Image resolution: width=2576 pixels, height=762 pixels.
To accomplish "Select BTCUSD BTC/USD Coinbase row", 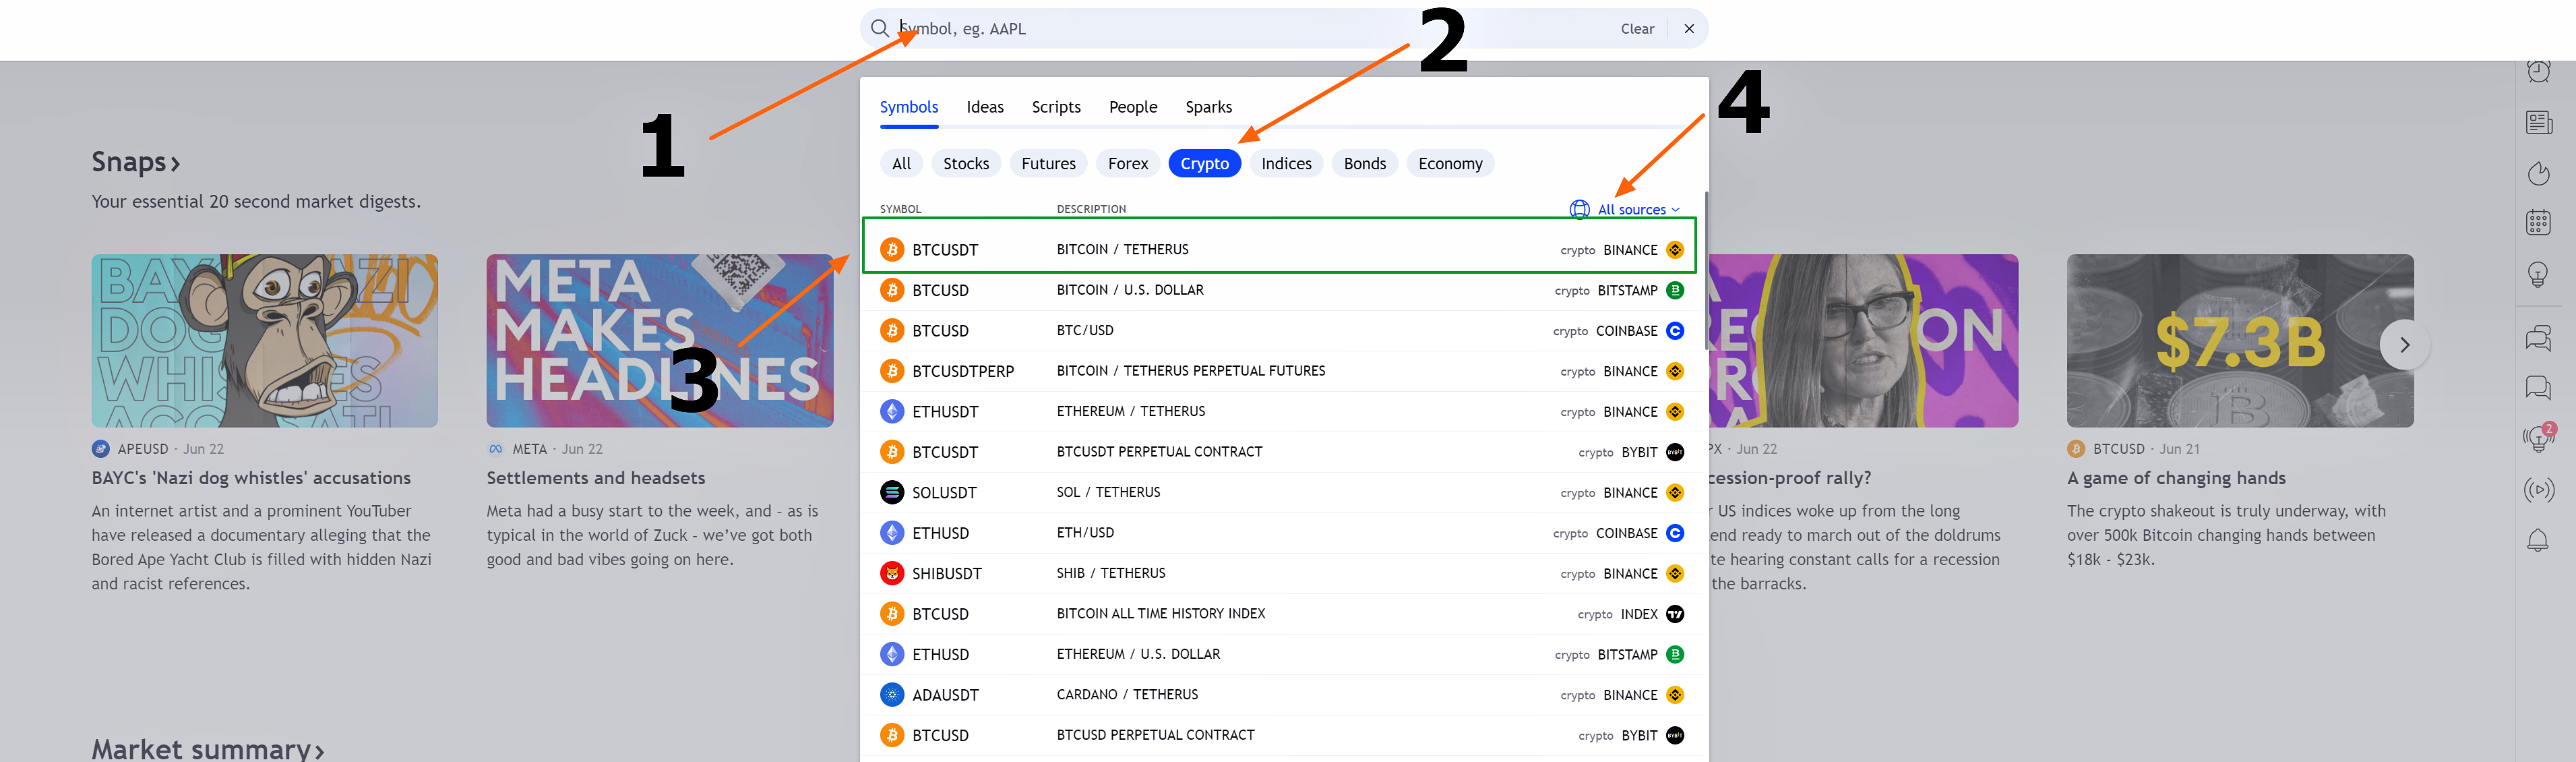I will [x=1281, y=331].
